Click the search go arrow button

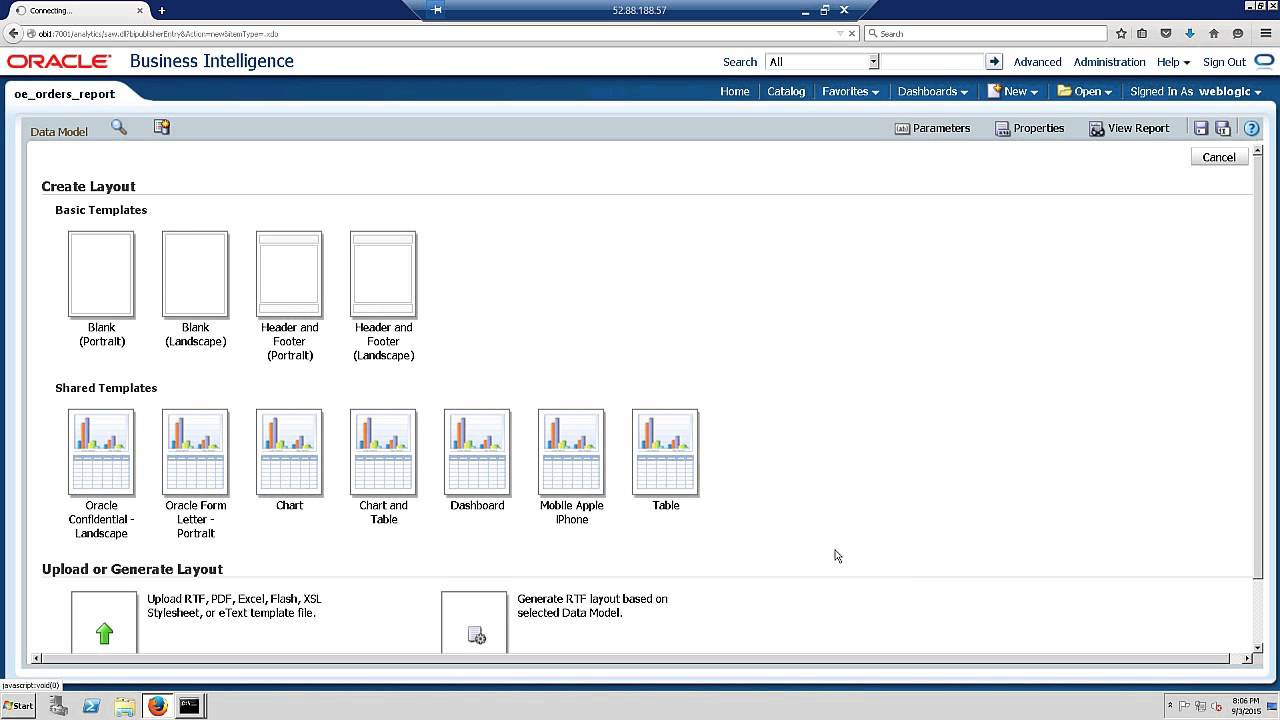pyautogui.click(x=994, y=62)
